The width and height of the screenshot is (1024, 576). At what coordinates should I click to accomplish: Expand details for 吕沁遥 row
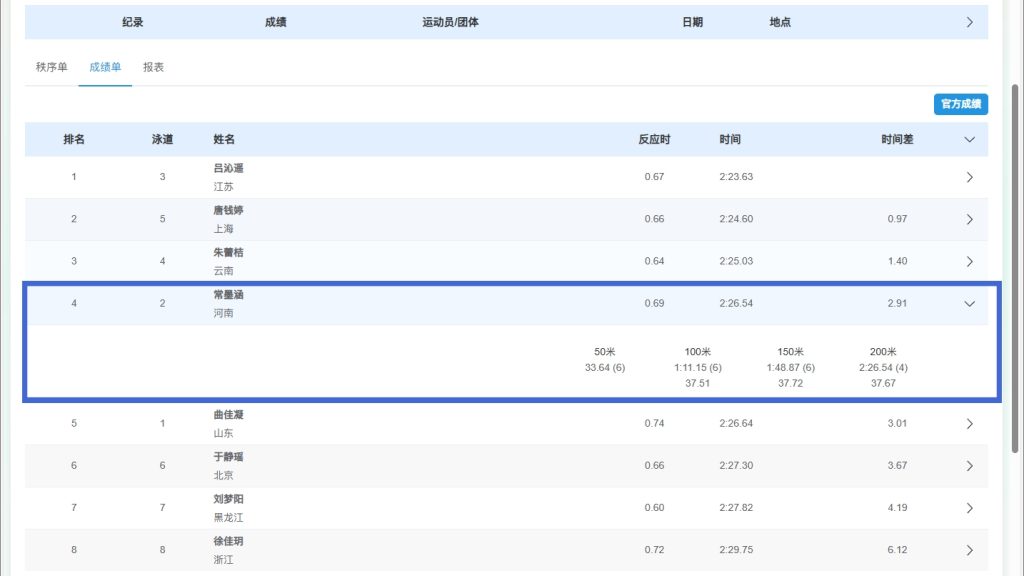coord(969,177)
